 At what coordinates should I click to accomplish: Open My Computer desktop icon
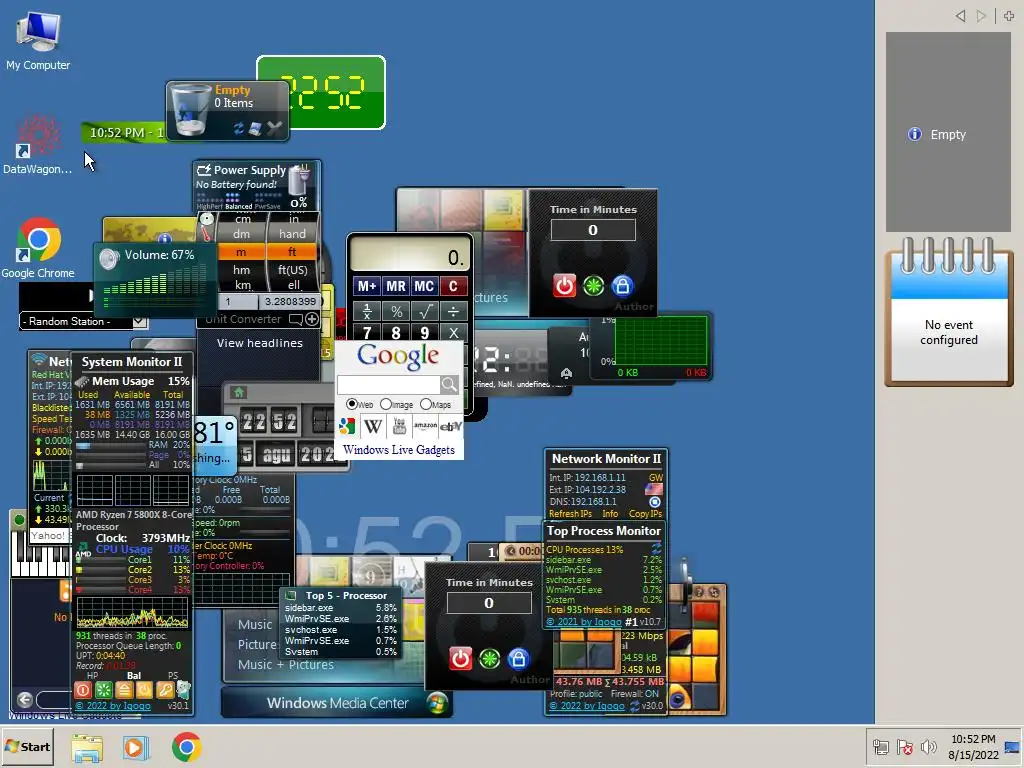(x=38, y=40)
